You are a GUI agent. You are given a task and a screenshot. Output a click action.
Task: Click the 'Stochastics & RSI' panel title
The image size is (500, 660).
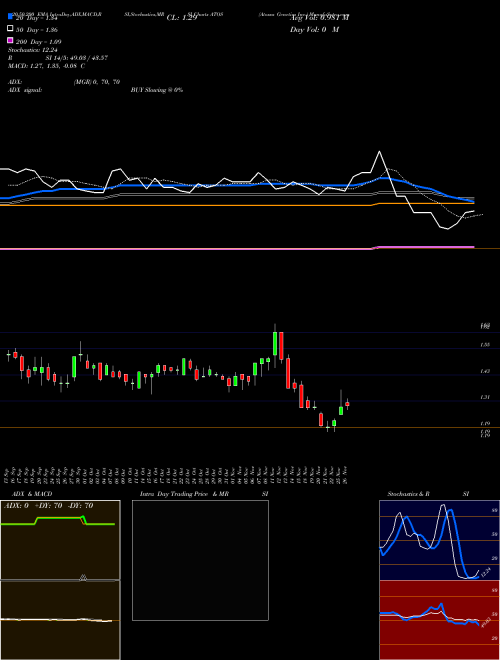point(428,494)
